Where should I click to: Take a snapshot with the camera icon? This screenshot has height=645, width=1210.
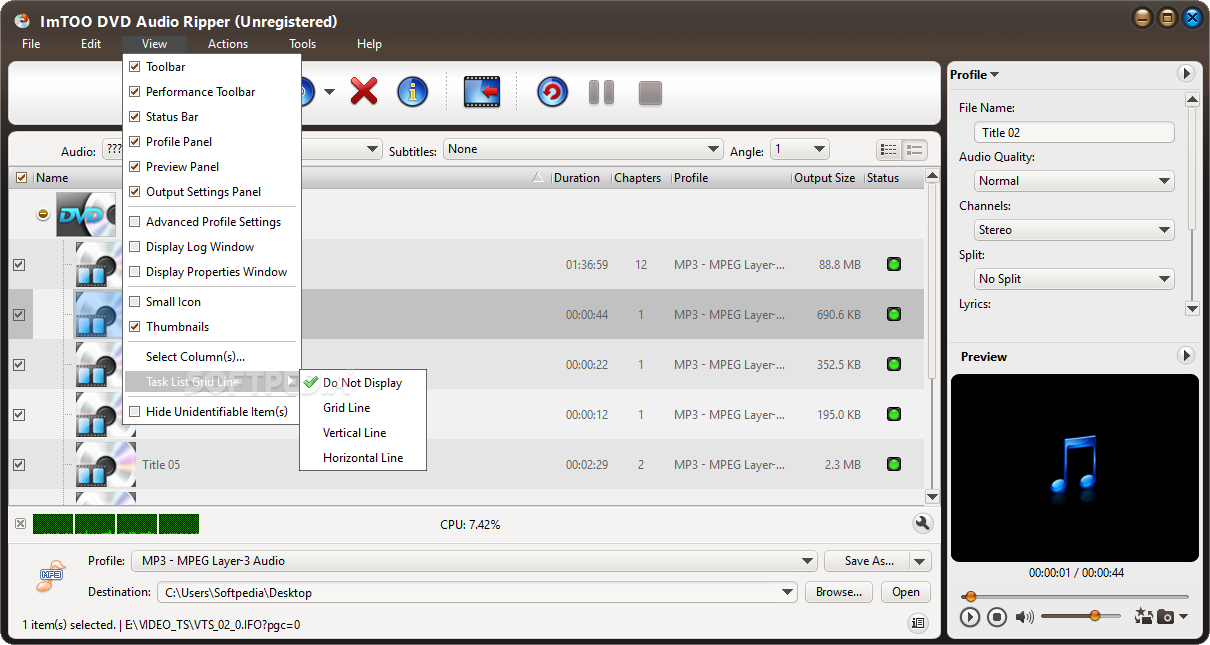(1165, 617)
